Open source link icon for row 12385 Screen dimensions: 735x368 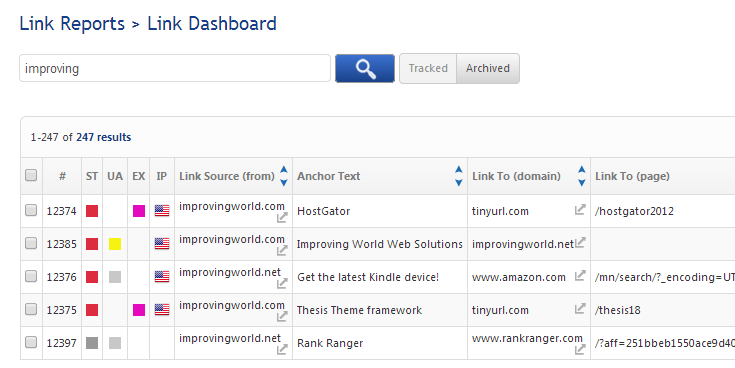[x=282, y=250]
